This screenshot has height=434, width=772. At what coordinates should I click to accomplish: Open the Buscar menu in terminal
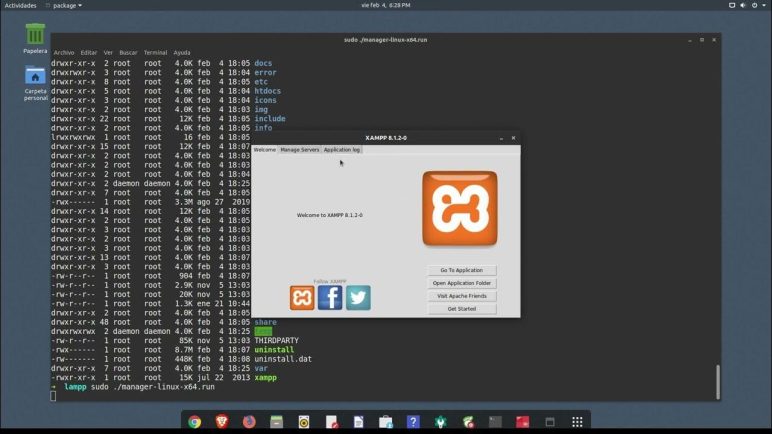pyautogui.click(x=129, y=53)
